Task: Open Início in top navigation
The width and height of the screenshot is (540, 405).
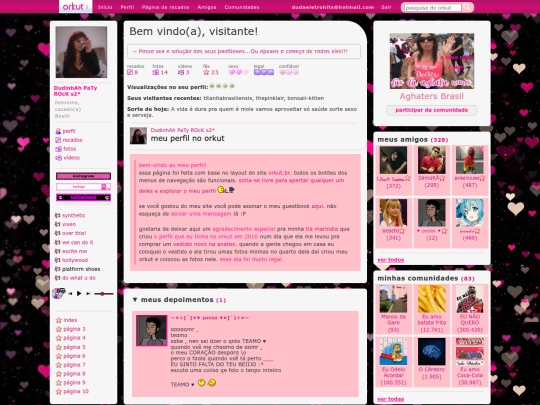Action: (x=105, y=7)
